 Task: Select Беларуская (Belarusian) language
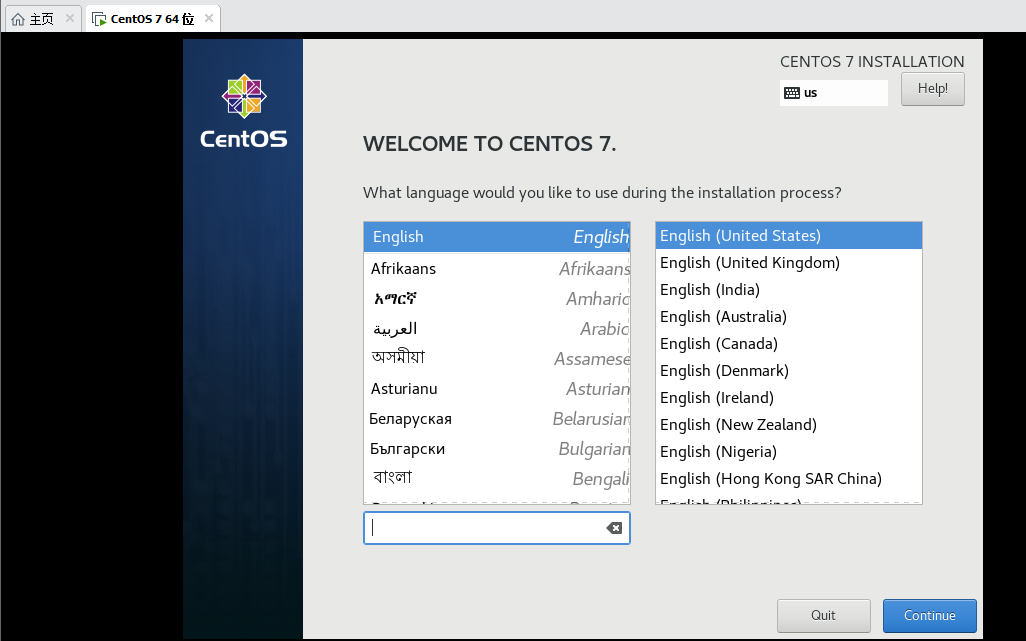click(x=497, y=419)
